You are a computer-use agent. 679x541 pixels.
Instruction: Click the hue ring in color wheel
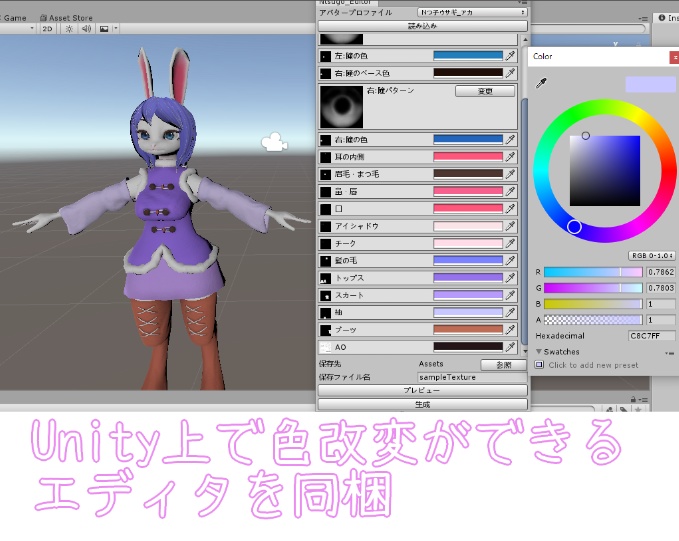(574, 227)
